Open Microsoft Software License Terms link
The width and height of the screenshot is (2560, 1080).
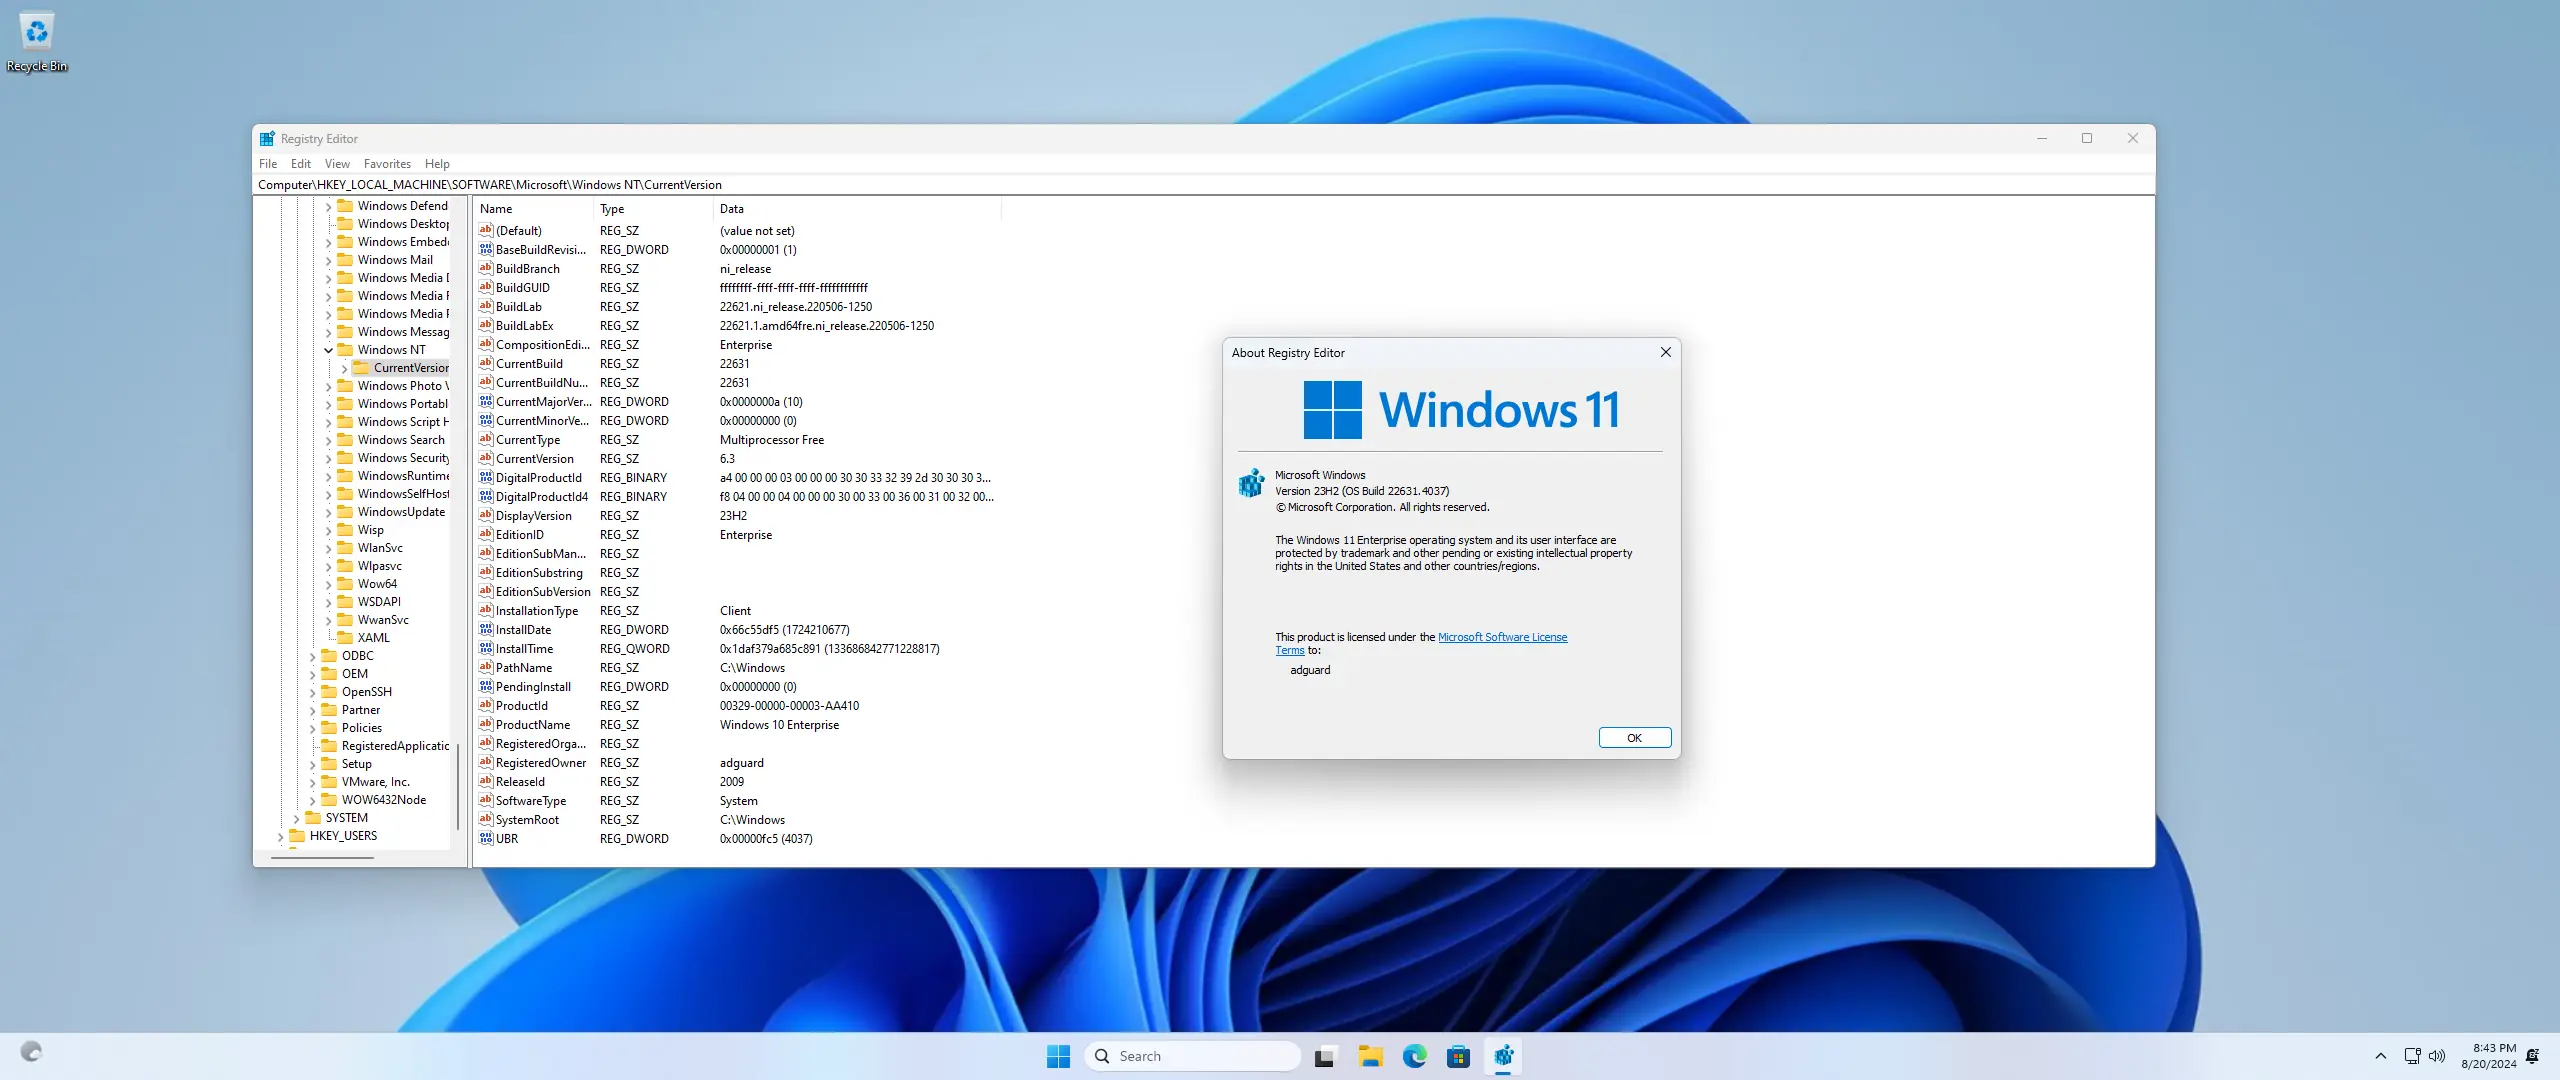[1502, 637]
